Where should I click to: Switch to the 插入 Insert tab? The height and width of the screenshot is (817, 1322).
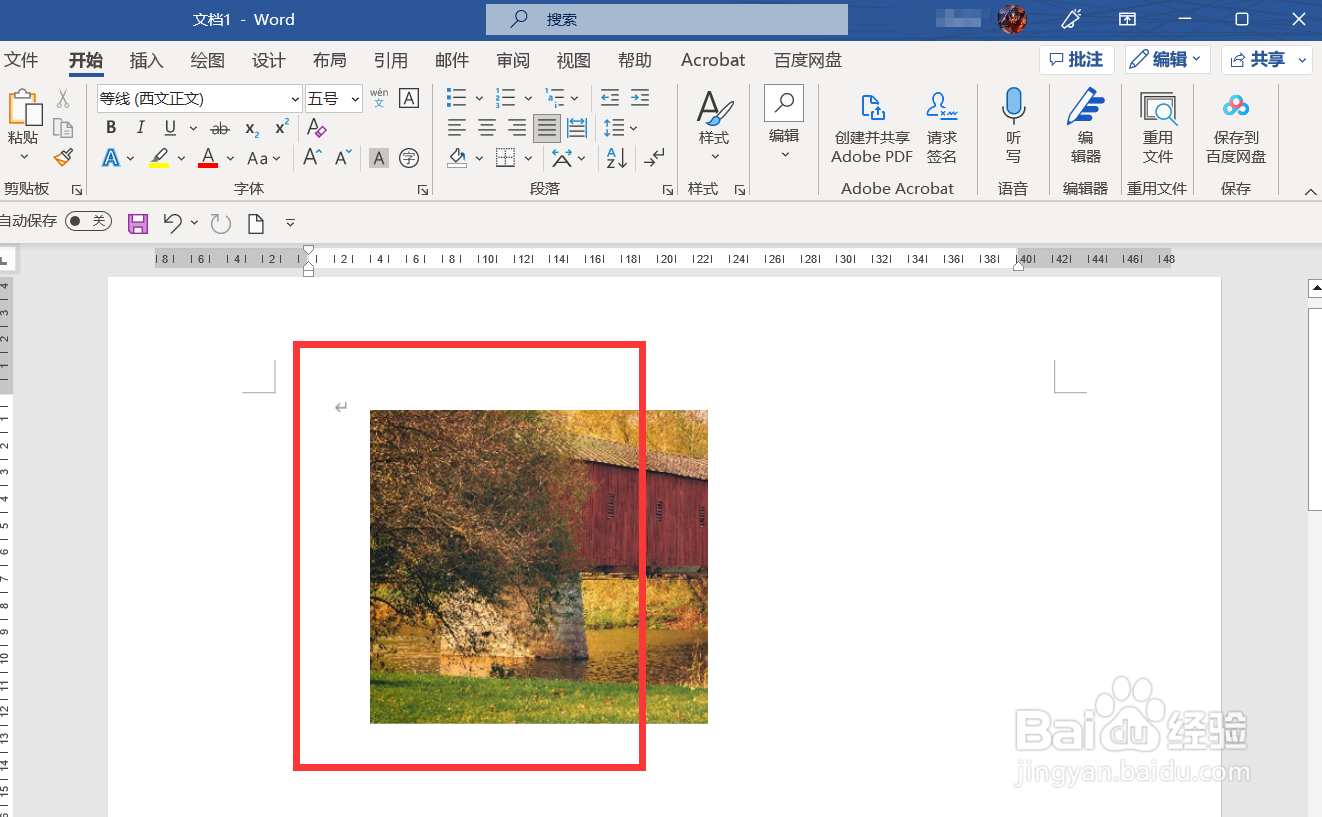(x=146, y=60)
